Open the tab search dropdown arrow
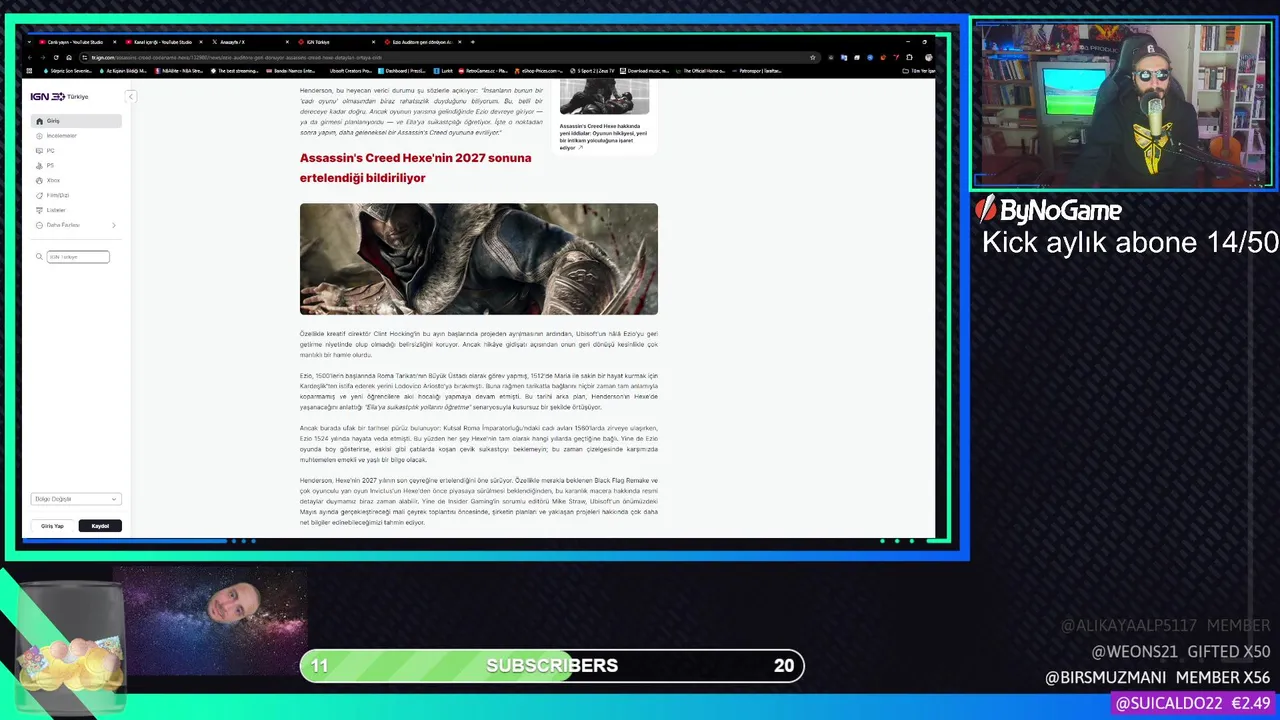Viewport: 1280px width, 720px height. (29, 42)
